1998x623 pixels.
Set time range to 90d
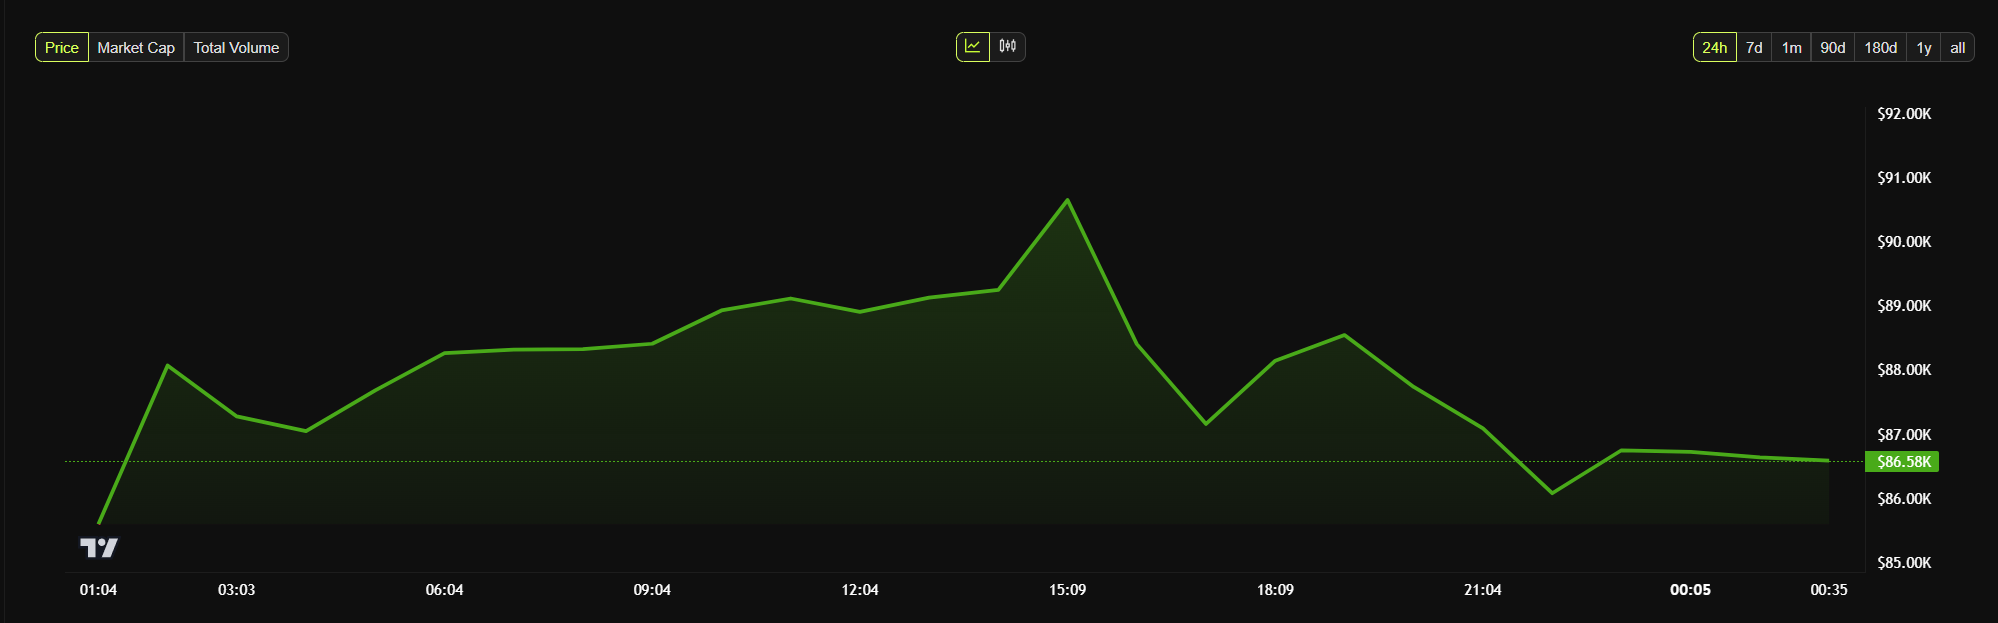pos(1832,47)
